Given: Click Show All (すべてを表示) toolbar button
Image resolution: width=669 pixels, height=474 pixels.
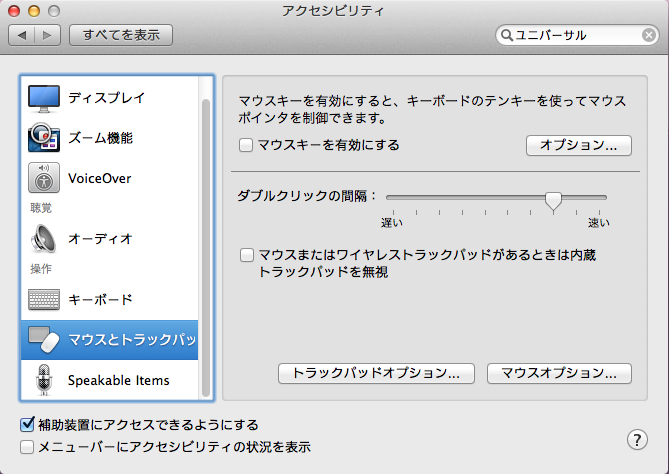Looking at the screenshot, I should [121, 35].
